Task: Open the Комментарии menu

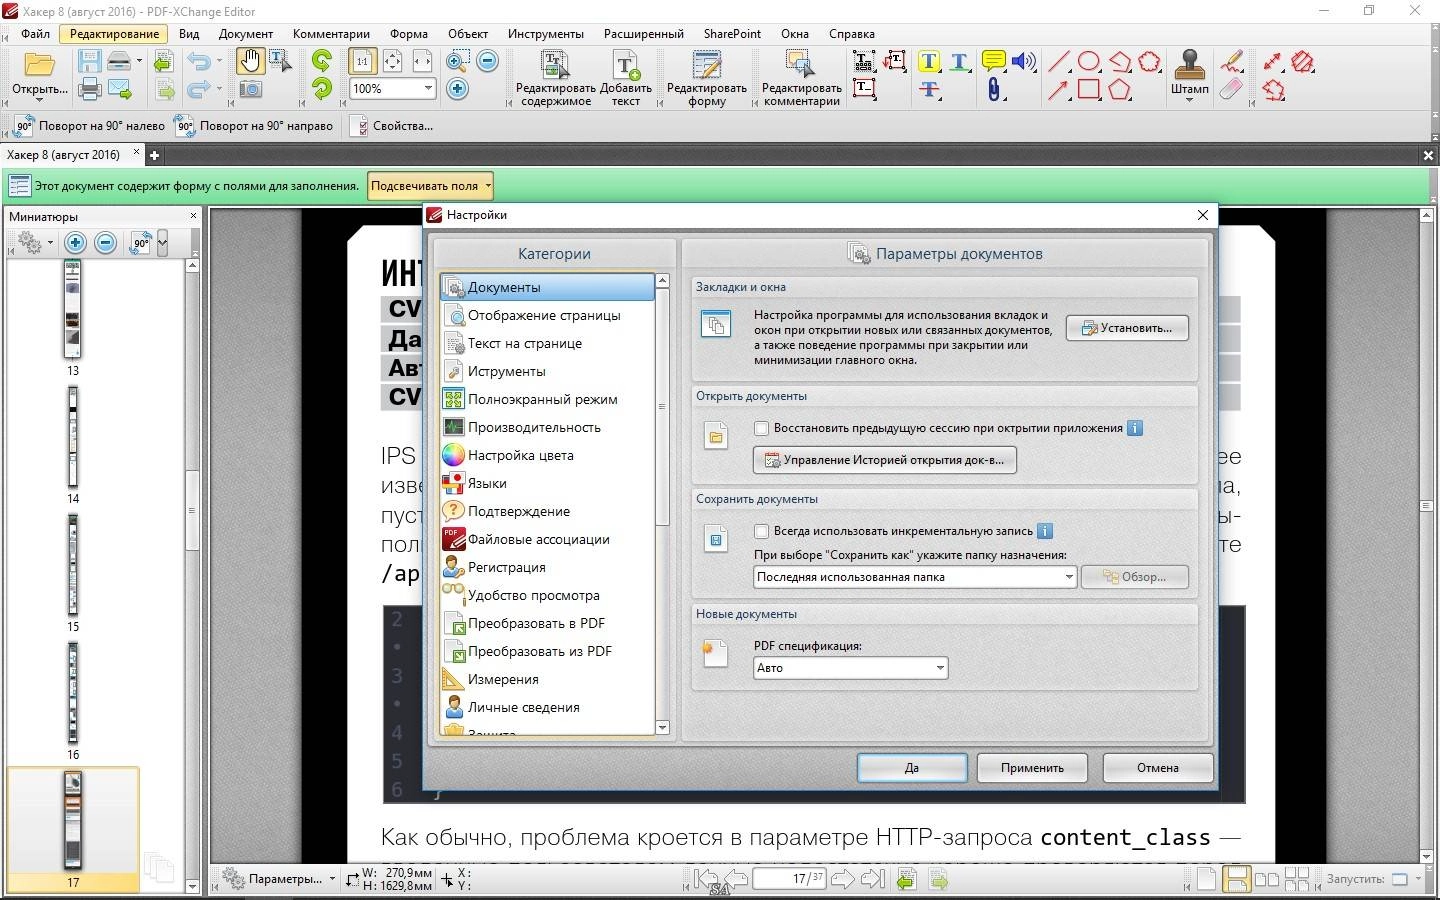Action: (x=331, y=34)
